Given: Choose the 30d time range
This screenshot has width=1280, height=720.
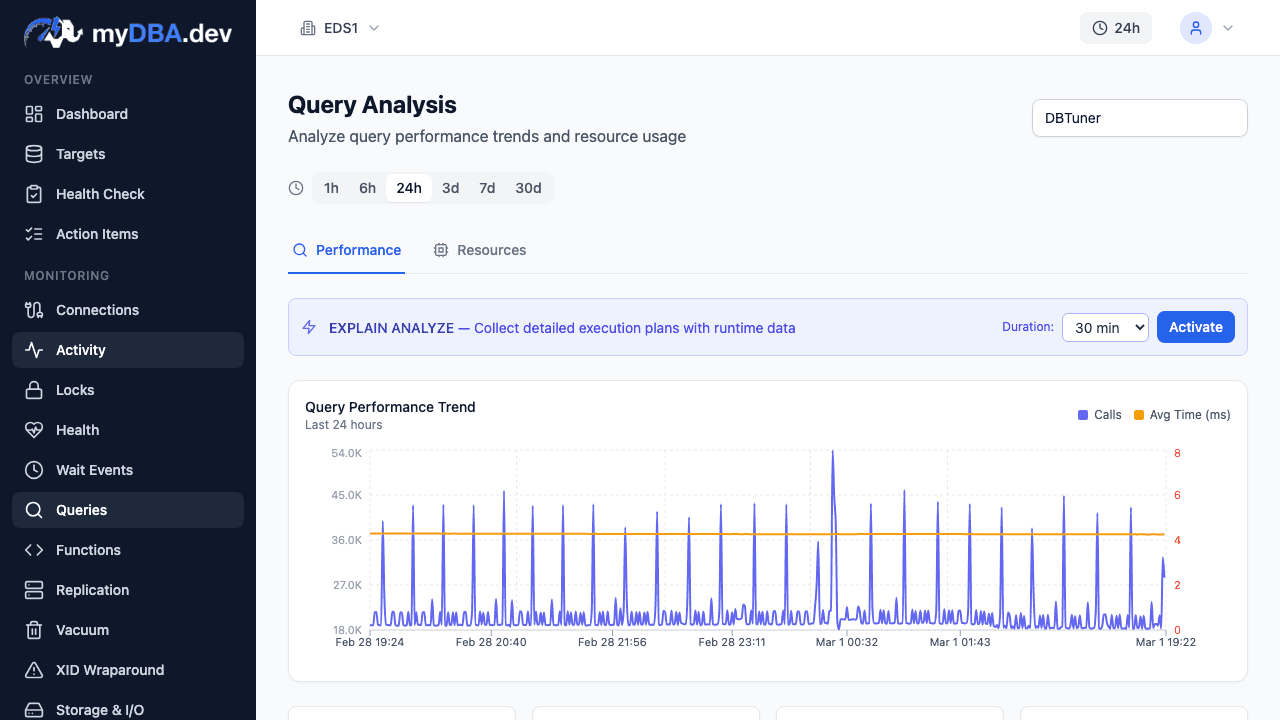Looking at the screenshot, I should pyautogui.click(x=528, y=188).
